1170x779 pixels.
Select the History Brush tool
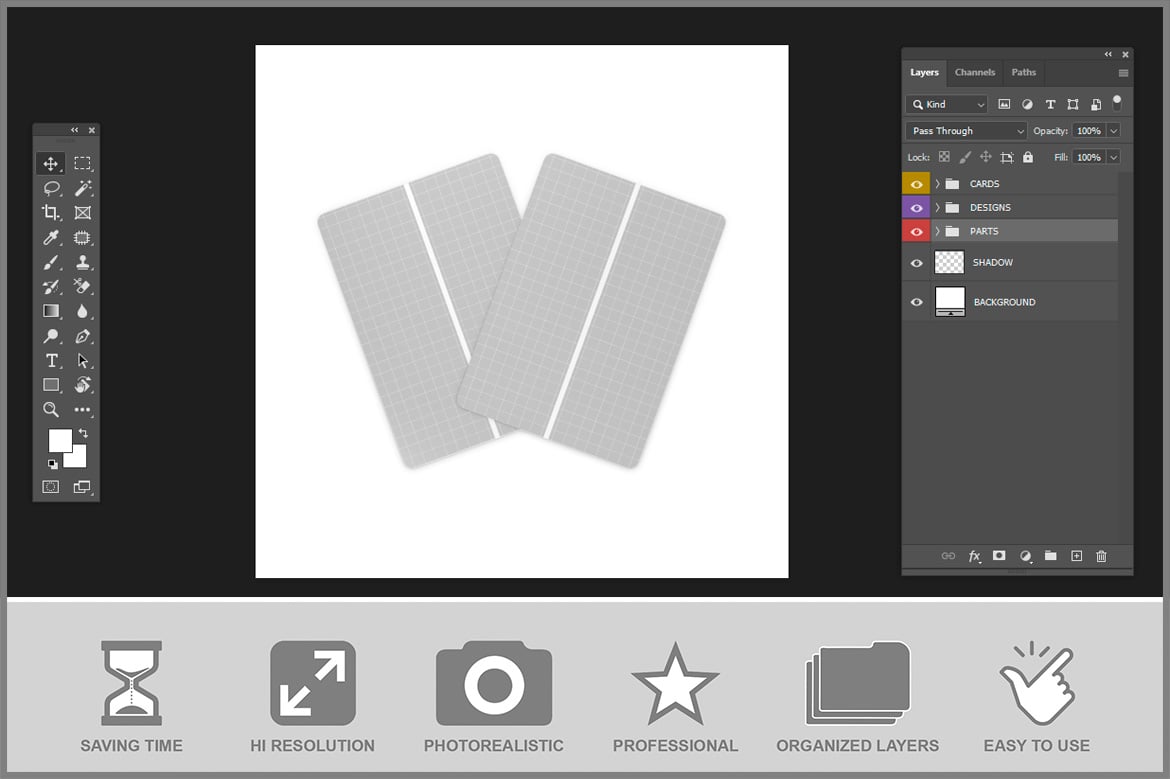51,287
